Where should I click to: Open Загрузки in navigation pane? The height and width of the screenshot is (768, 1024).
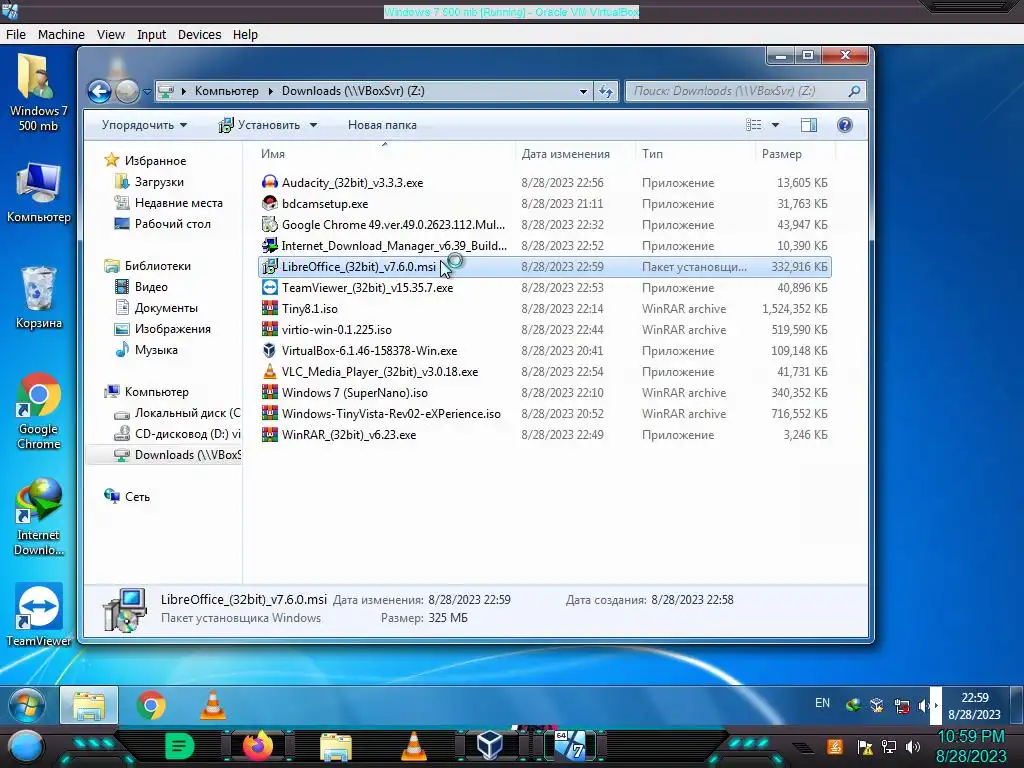point(159,182)
